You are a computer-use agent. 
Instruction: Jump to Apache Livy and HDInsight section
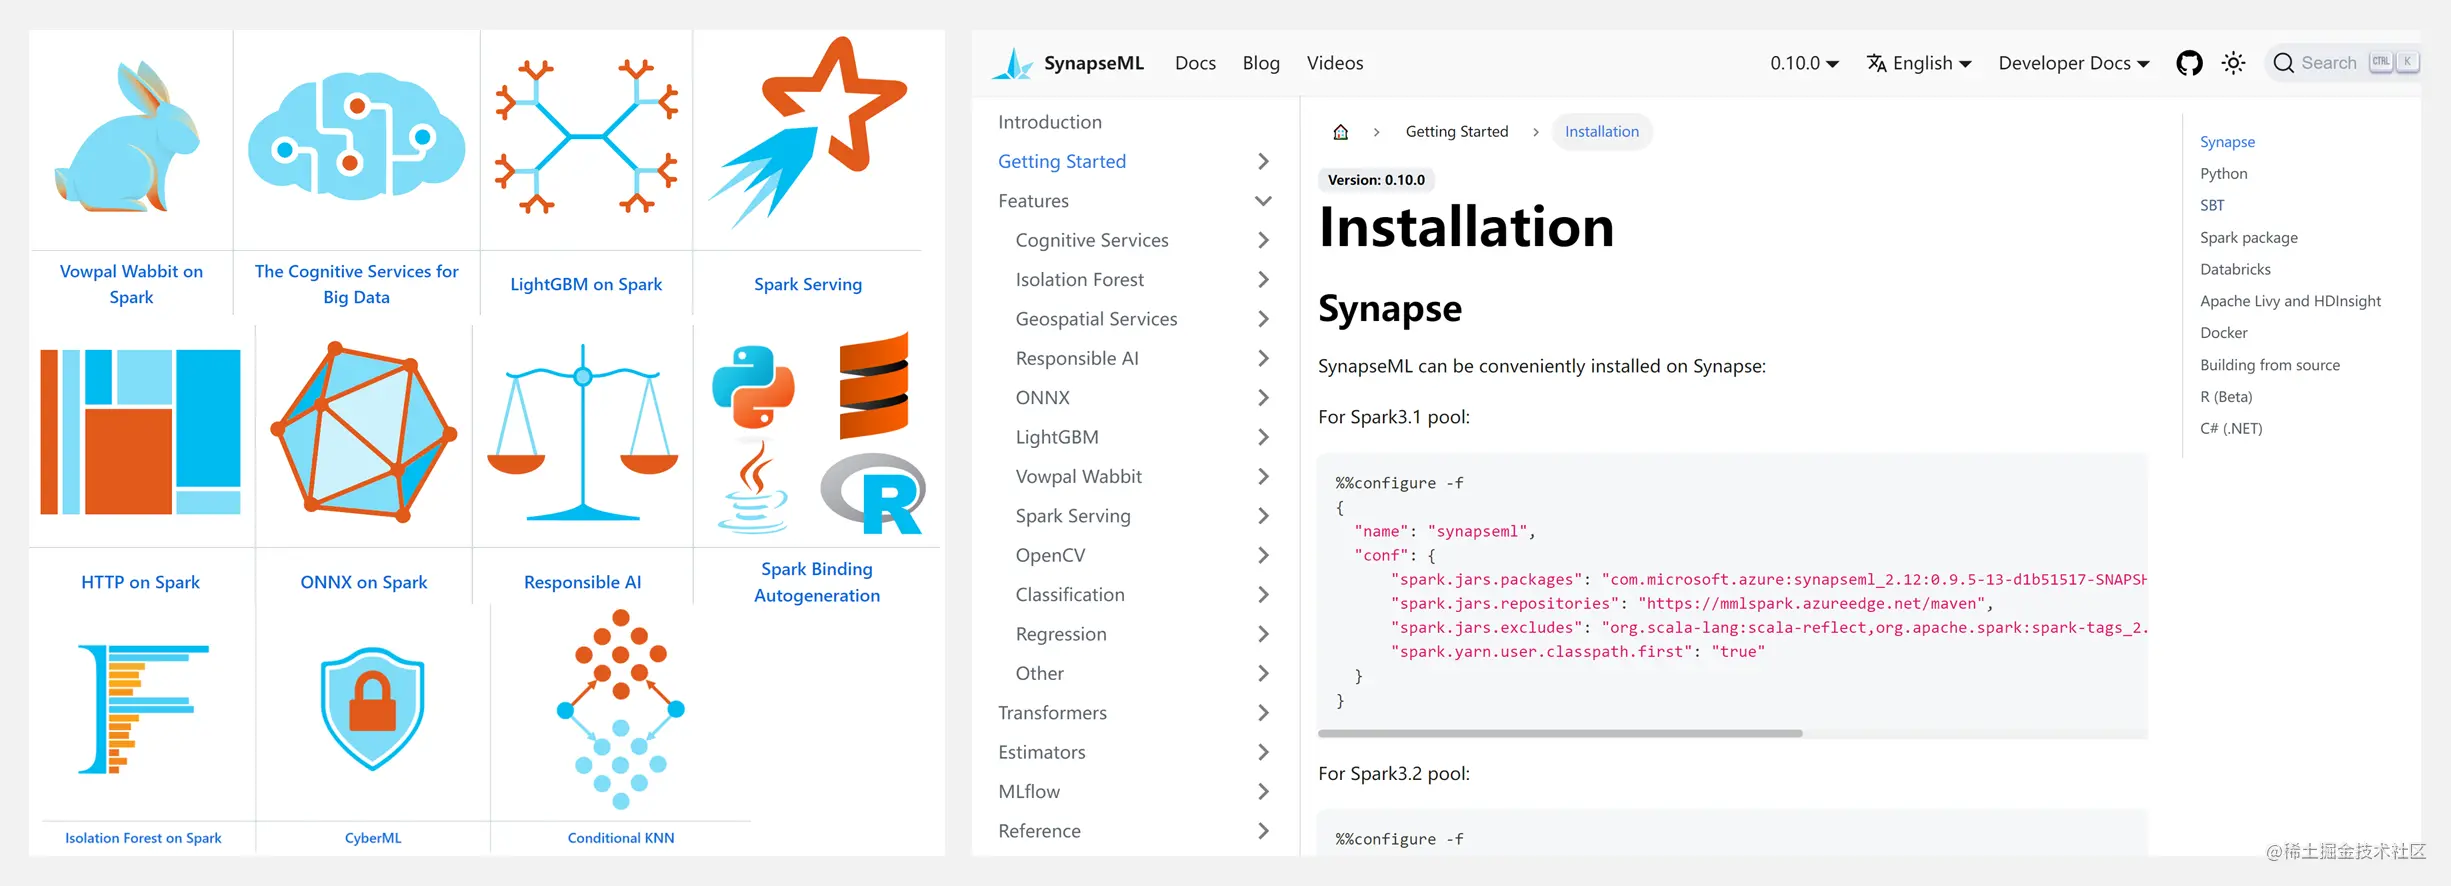pos(2290,301)
